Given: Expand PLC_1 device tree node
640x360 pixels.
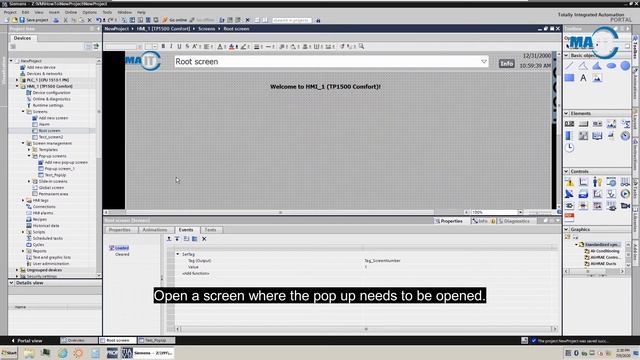Looking at the screenshot, I should coord(17,80).
